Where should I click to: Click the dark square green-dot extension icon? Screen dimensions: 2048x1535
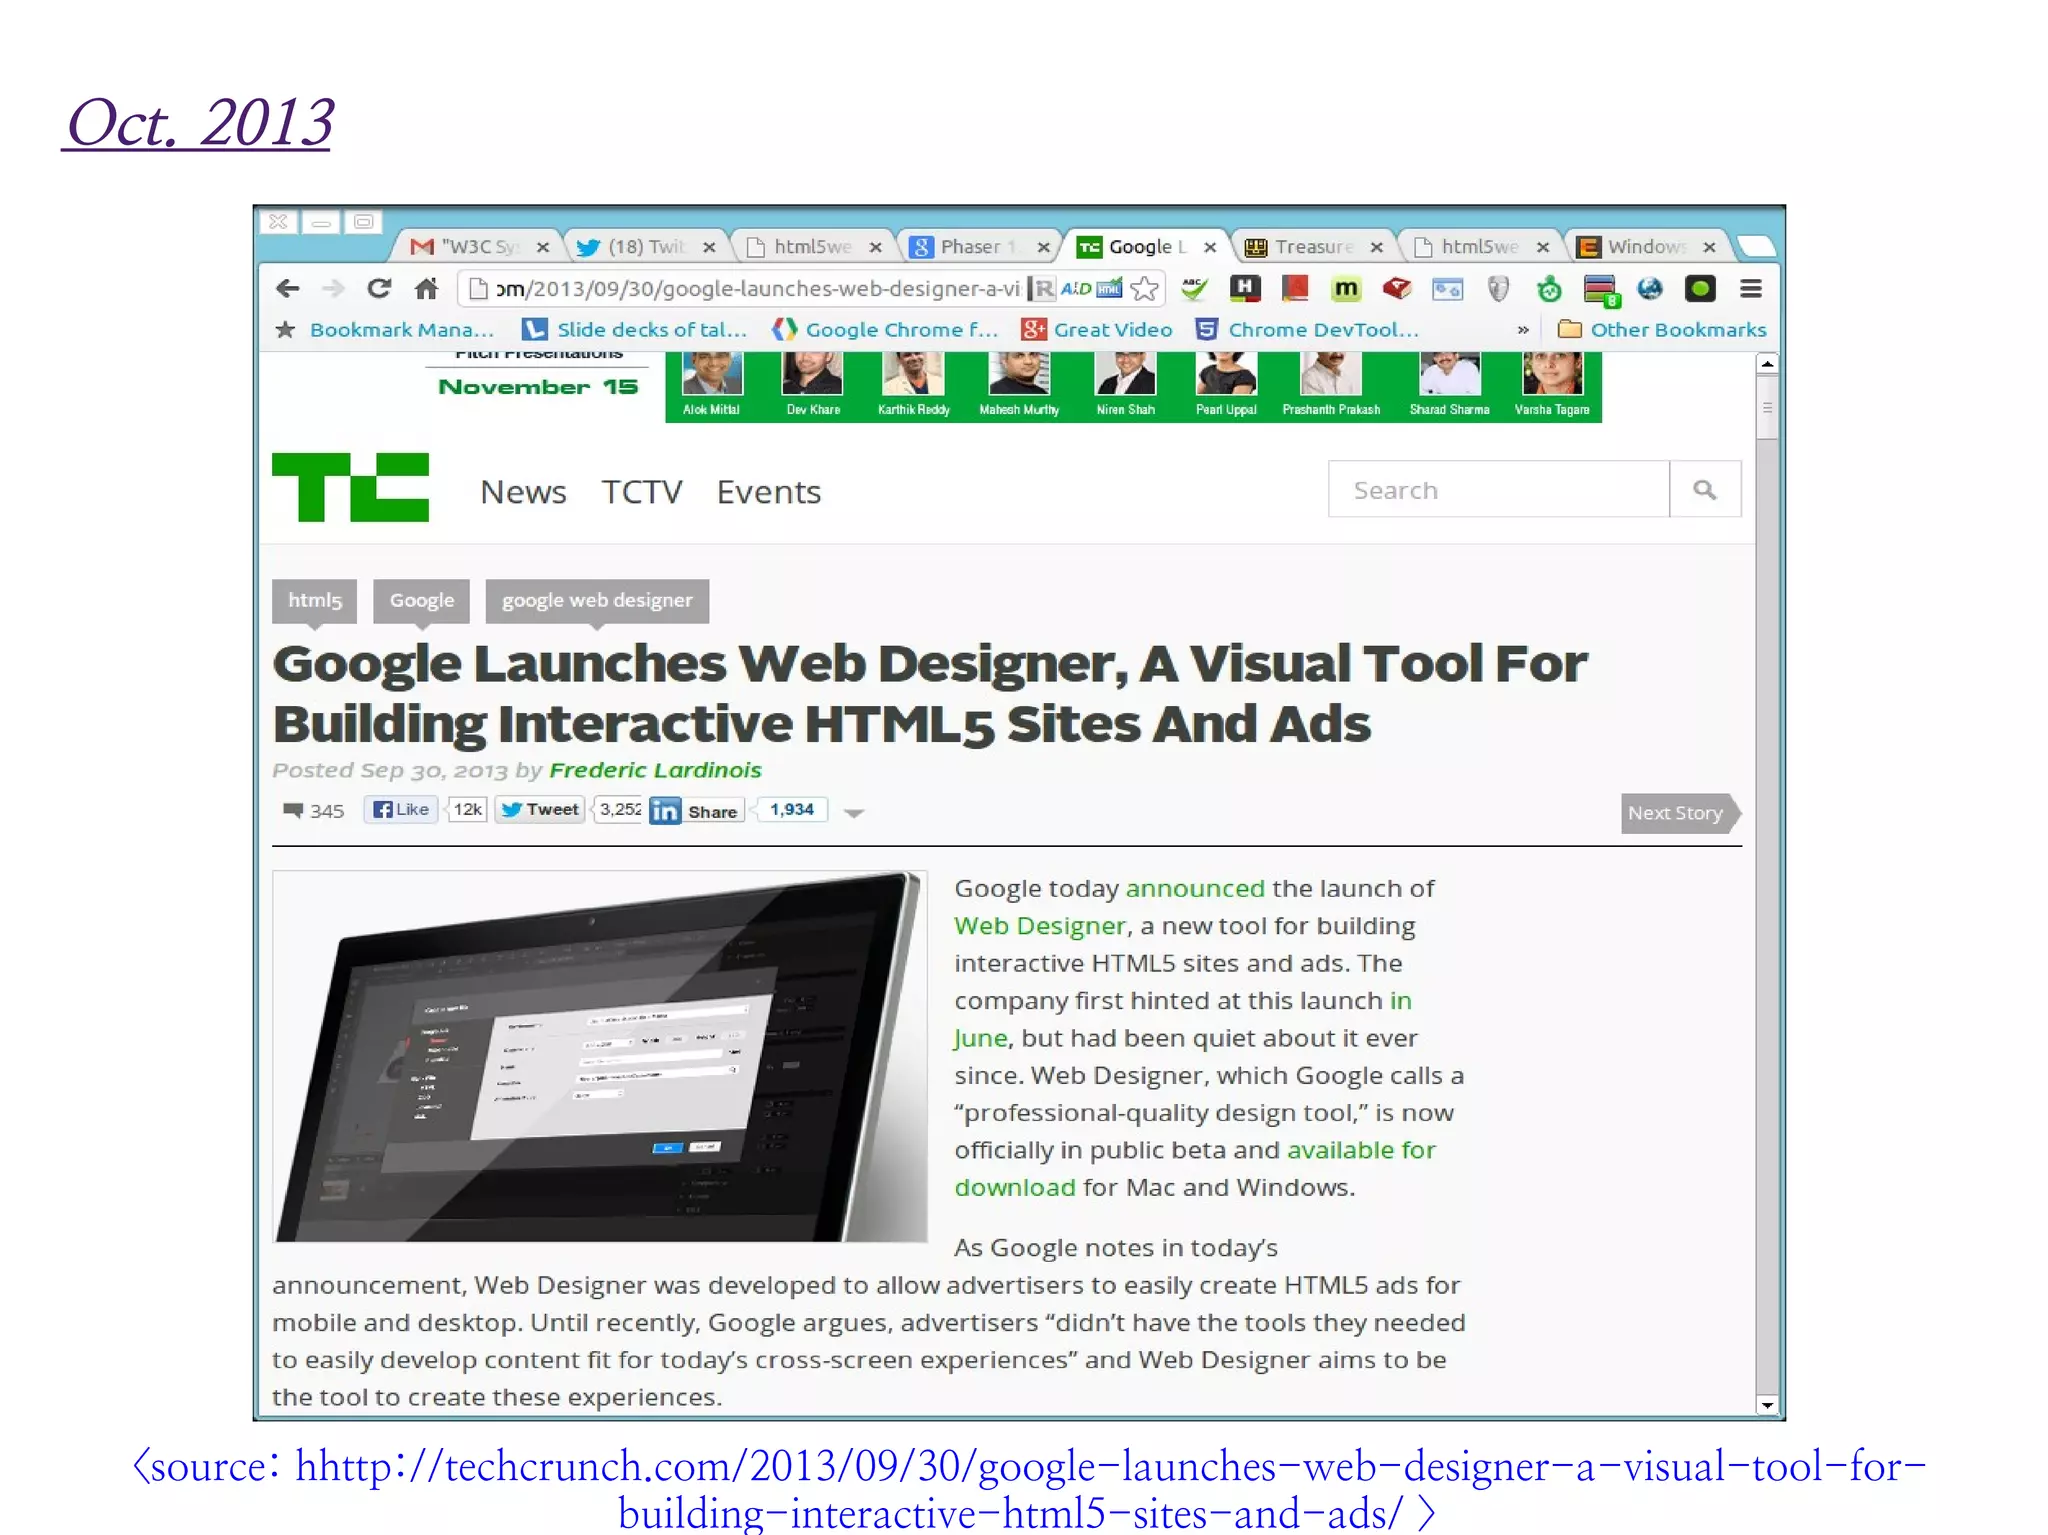pyautogui.click(x=1700, y=289)
